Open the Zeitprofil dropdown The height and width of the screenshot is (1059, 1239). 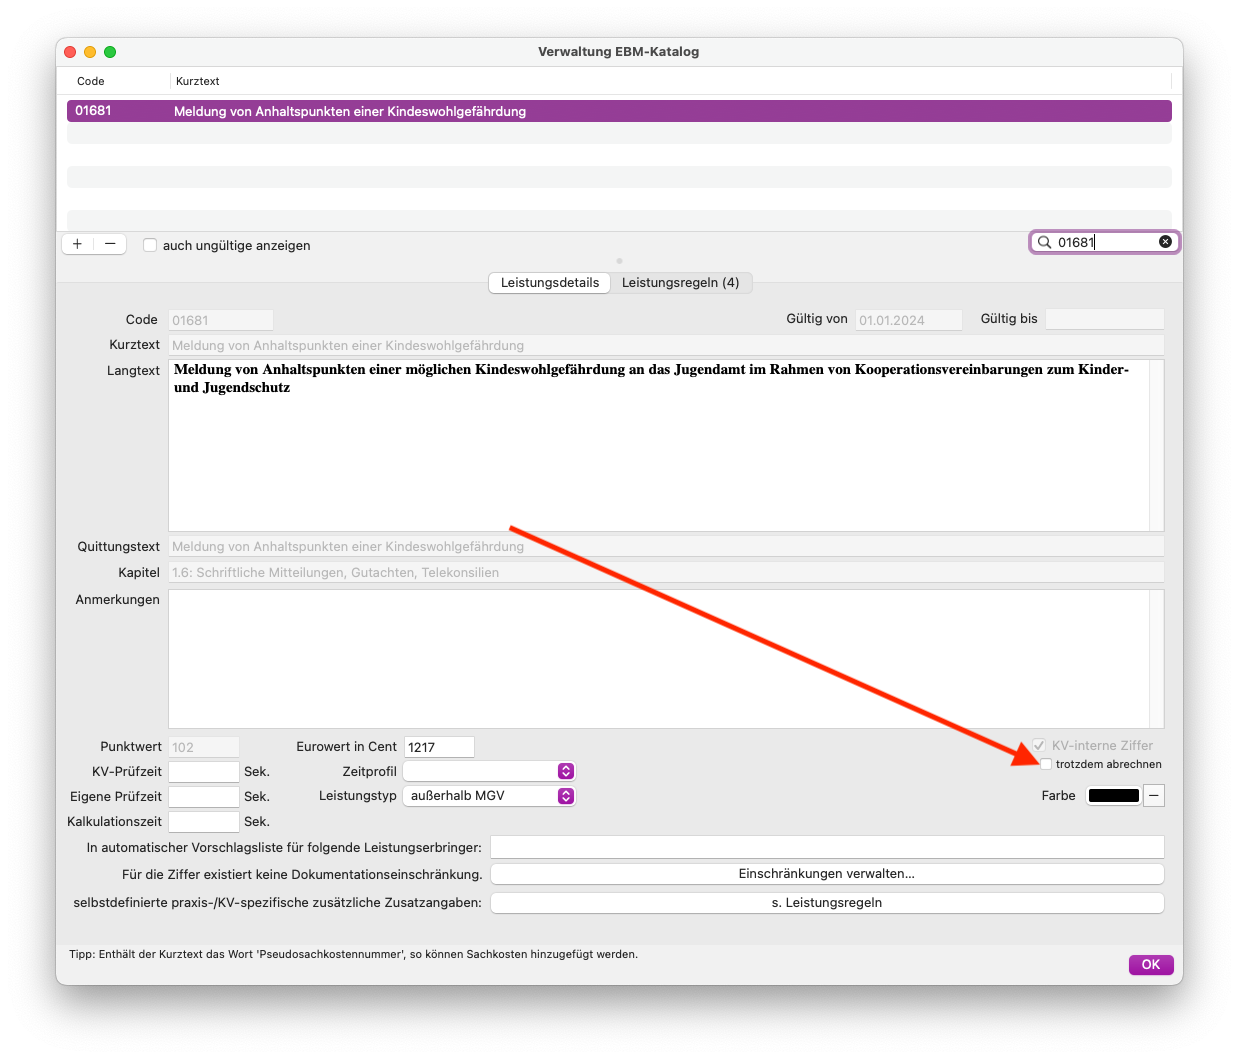489,771
